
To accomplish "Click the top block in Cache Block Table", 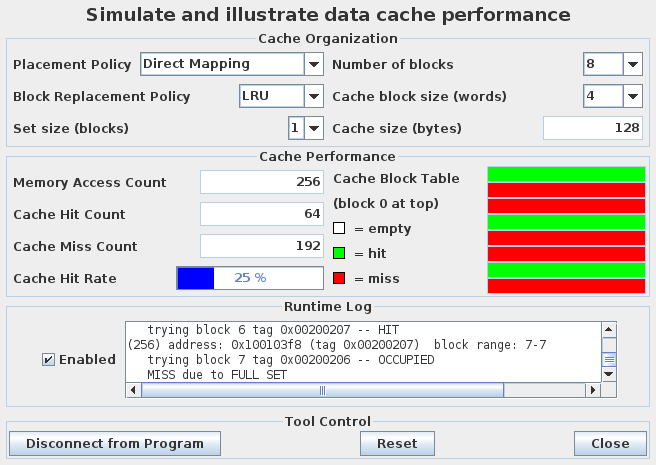I will coord(566,174).
